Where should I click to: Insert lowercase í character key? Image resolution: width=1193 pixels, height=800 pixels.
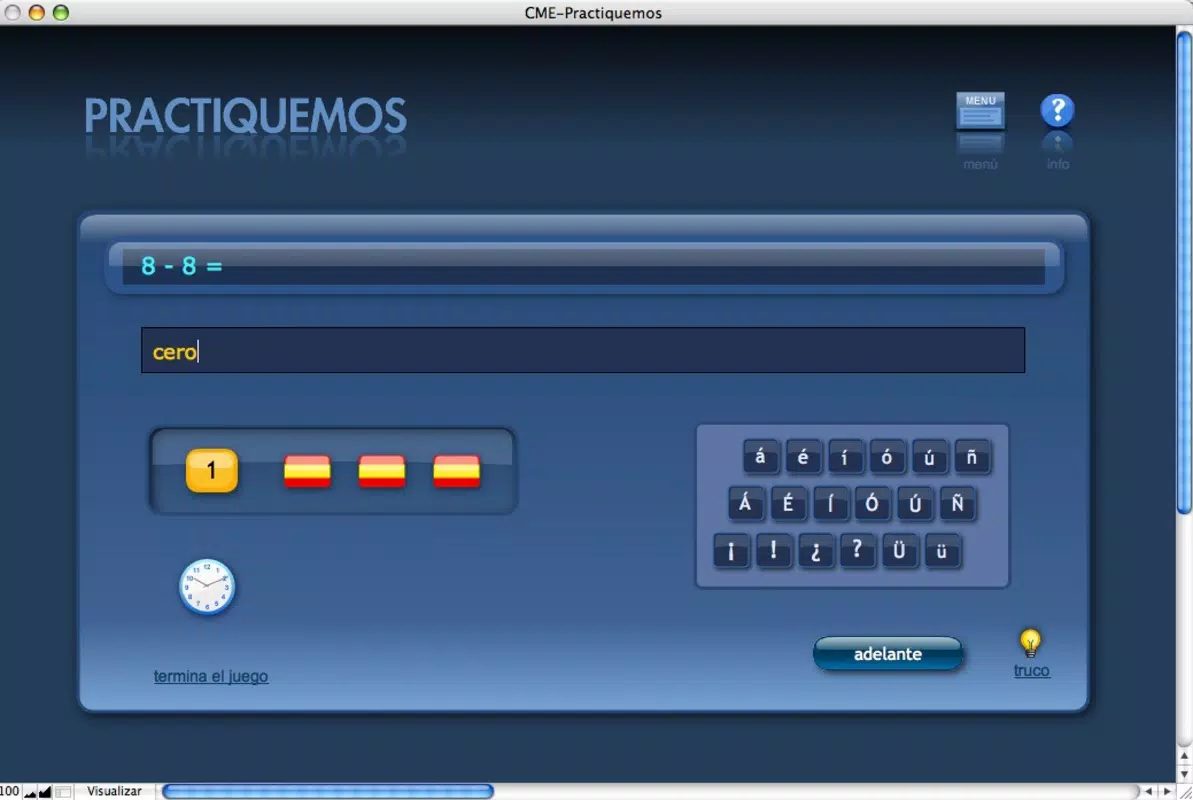point(845,457)
